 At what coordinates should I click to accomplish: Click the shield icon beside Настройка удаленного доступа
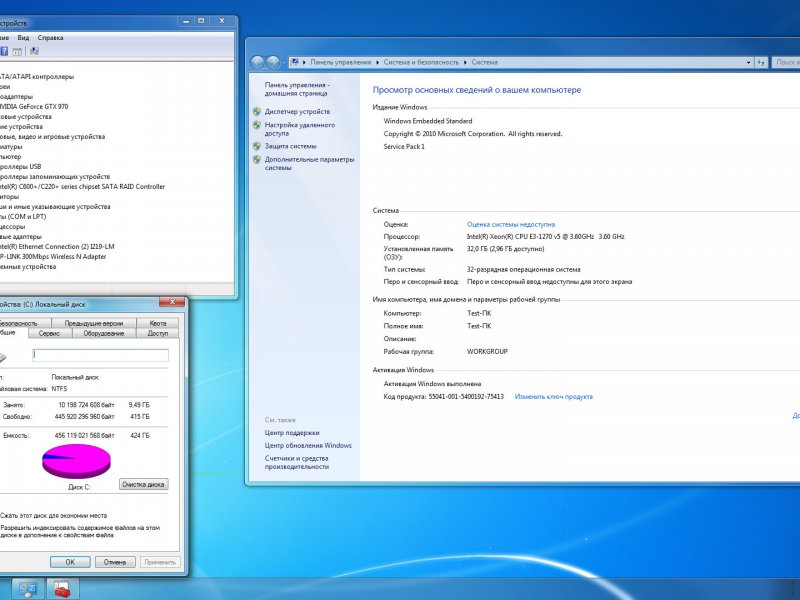coord(257,125)
